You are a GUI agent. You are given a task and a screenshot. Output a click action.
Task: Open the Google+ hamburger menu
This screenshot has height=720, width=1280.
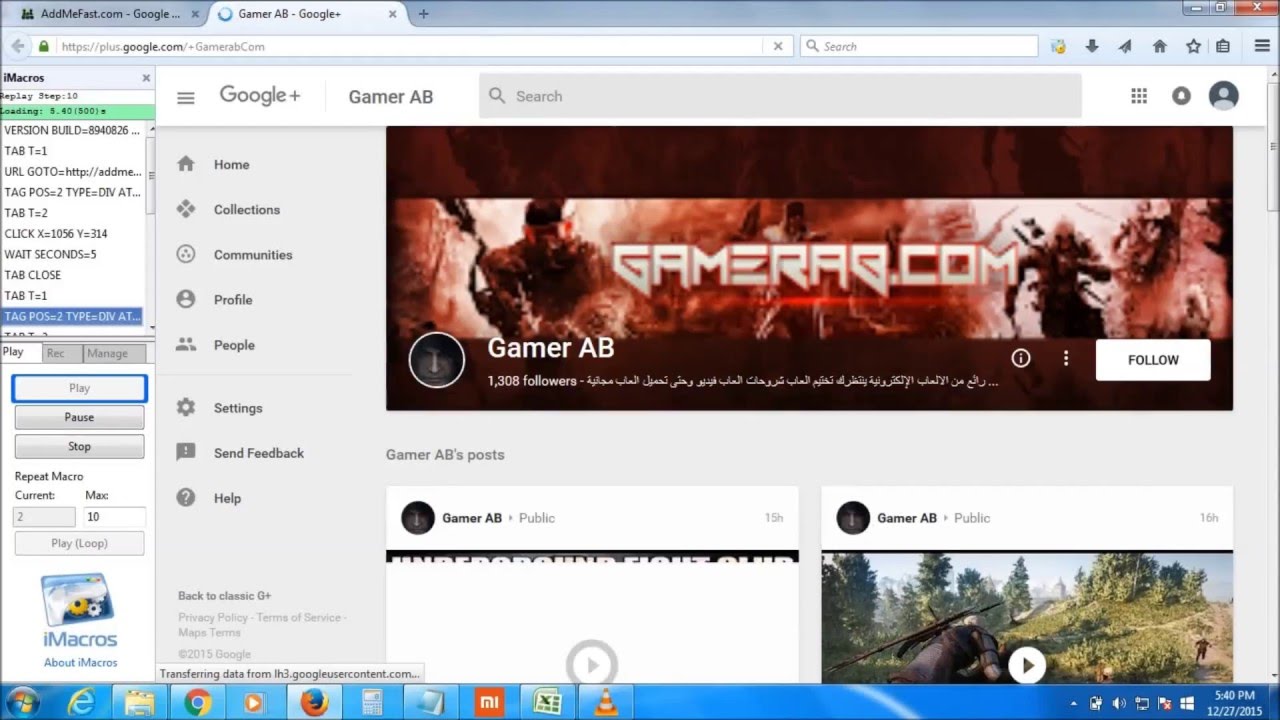(x=185, y=97)
